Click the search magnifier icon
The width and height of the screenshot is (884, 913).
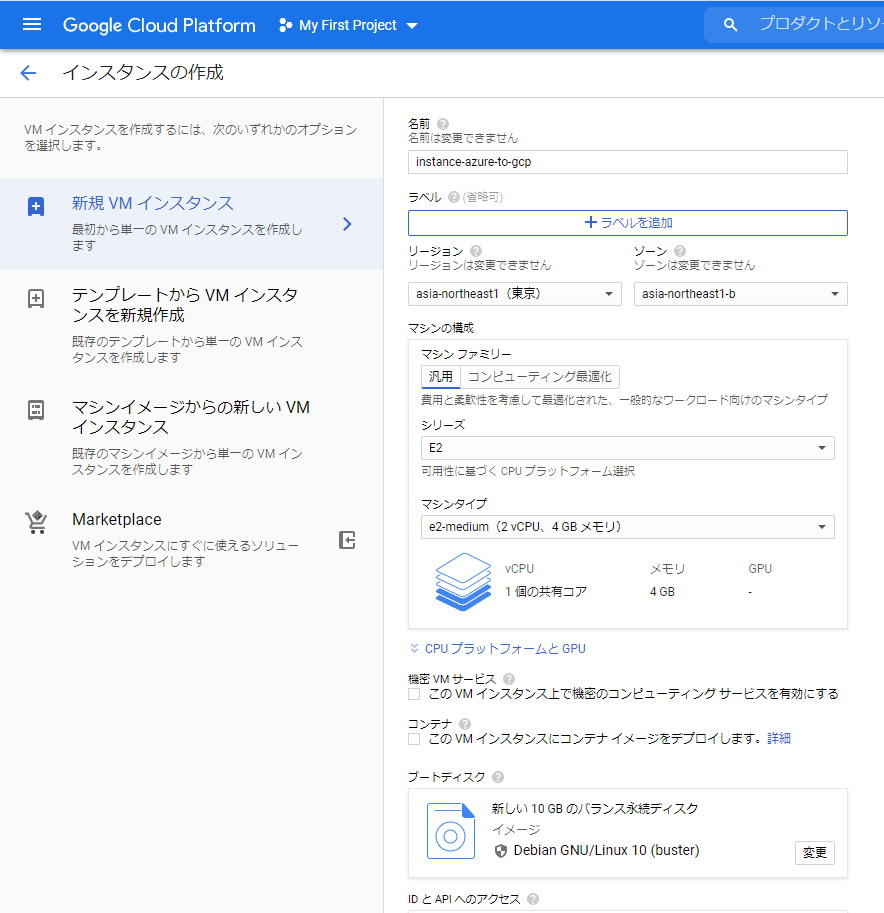730,25
